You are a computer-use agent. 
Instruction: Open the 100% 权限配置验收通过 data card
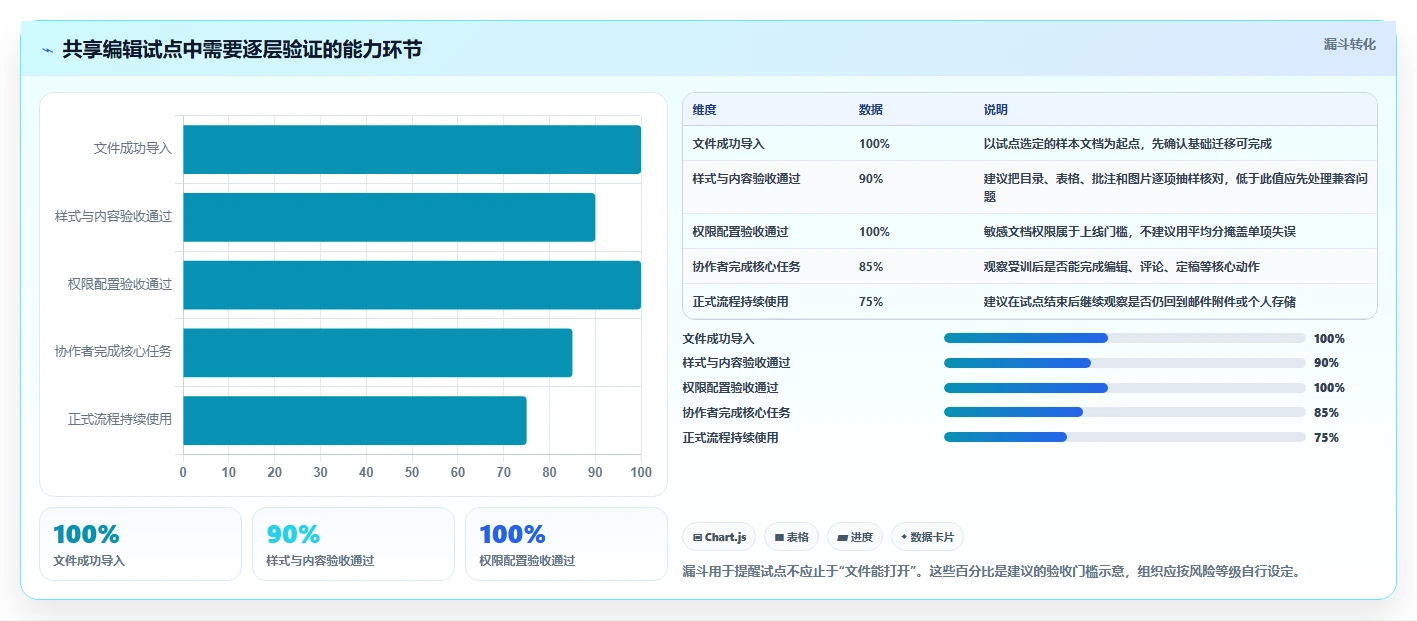tap(566, 544)
